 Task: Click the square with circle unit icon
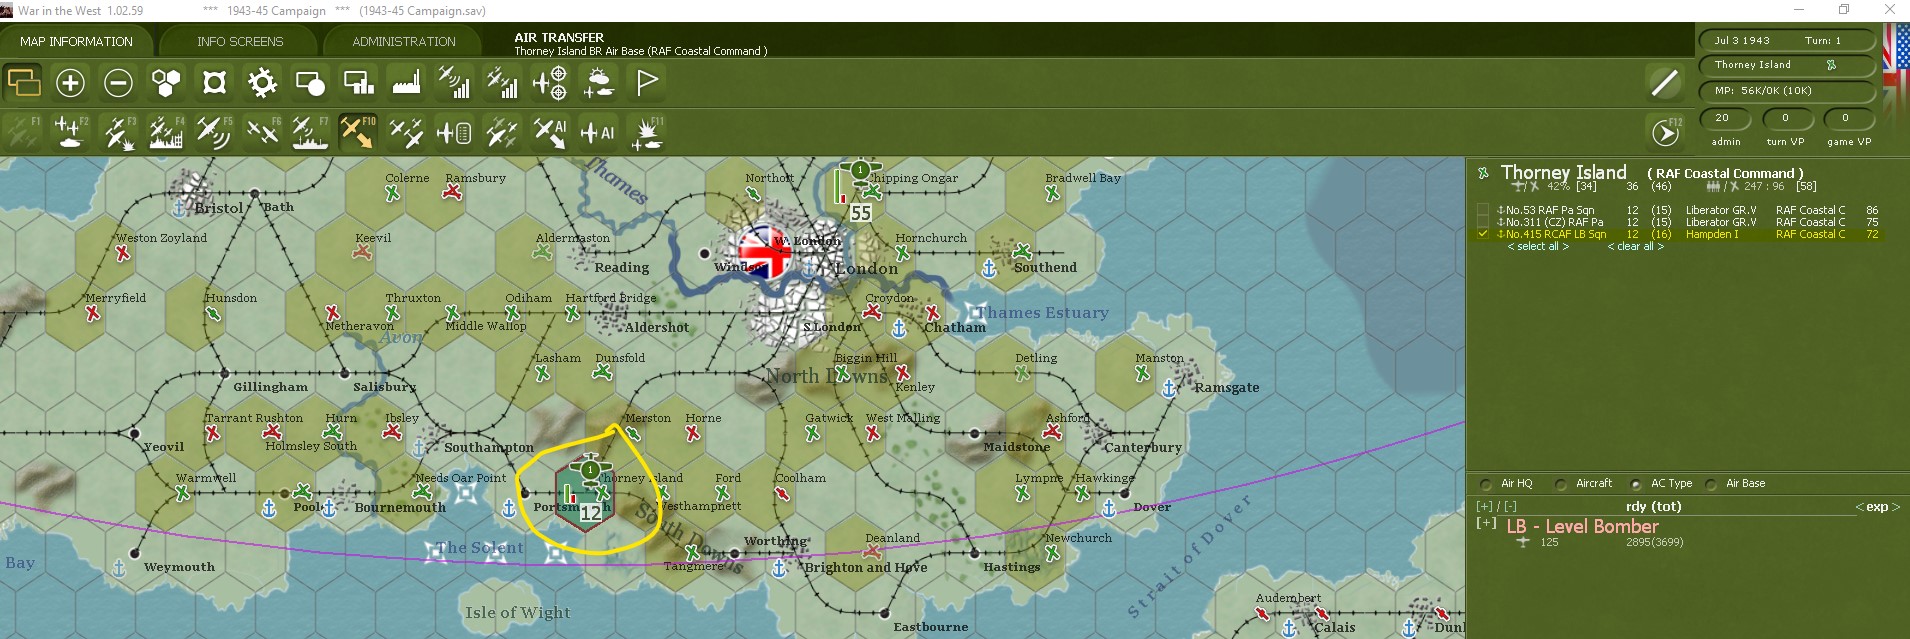pyautogui.click(x=310, y=82)
